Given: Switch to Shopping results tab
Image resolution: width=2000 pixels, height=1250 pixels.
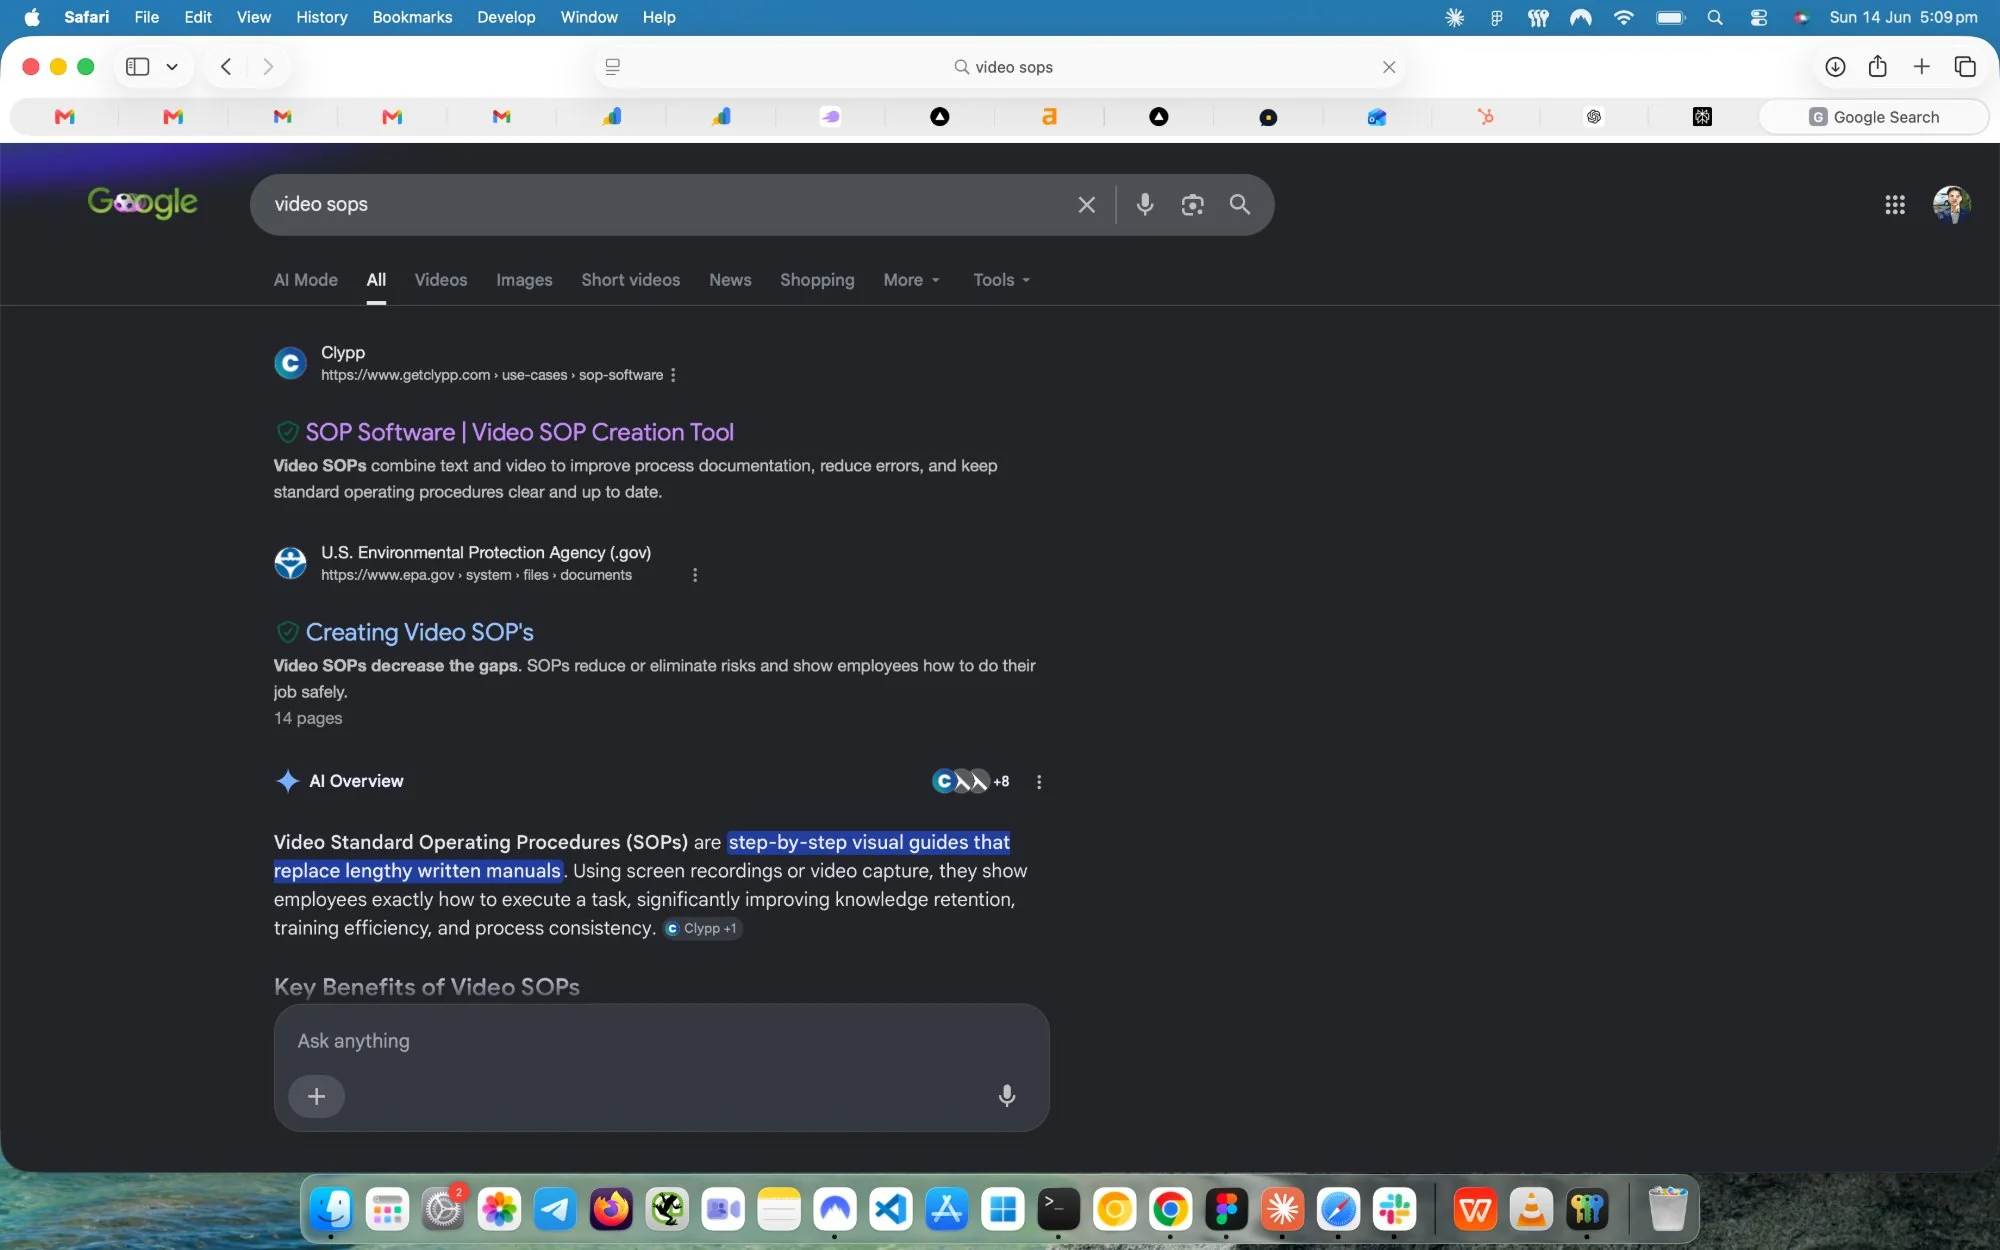Looking at the screenshot, I should (x=817, y=280).
